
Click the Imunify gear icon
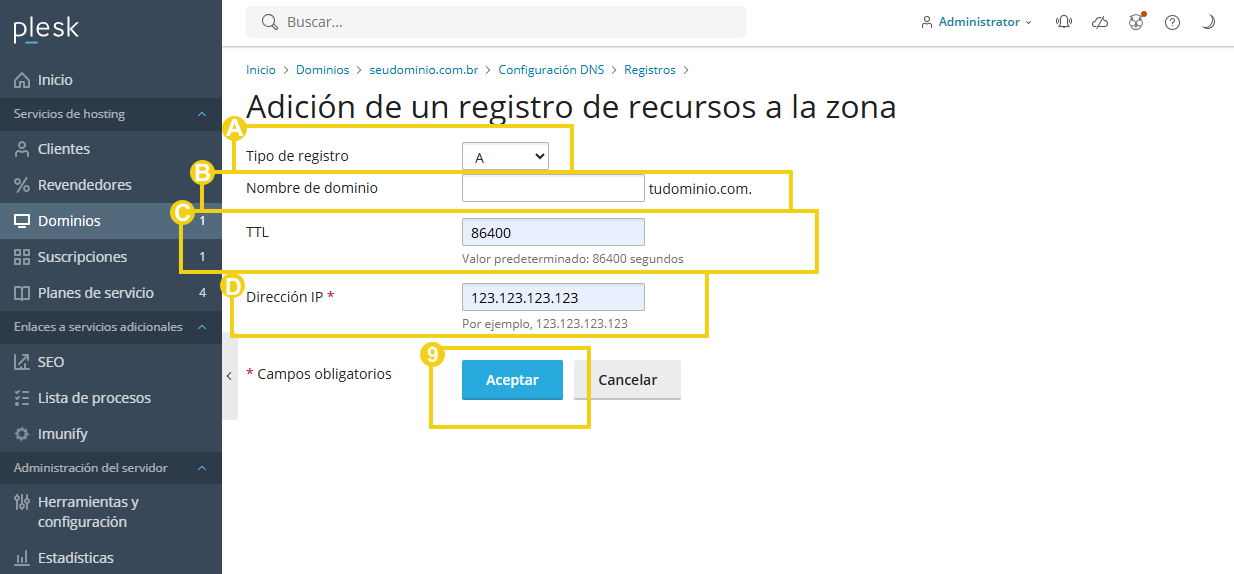click(x=22, y=434)
